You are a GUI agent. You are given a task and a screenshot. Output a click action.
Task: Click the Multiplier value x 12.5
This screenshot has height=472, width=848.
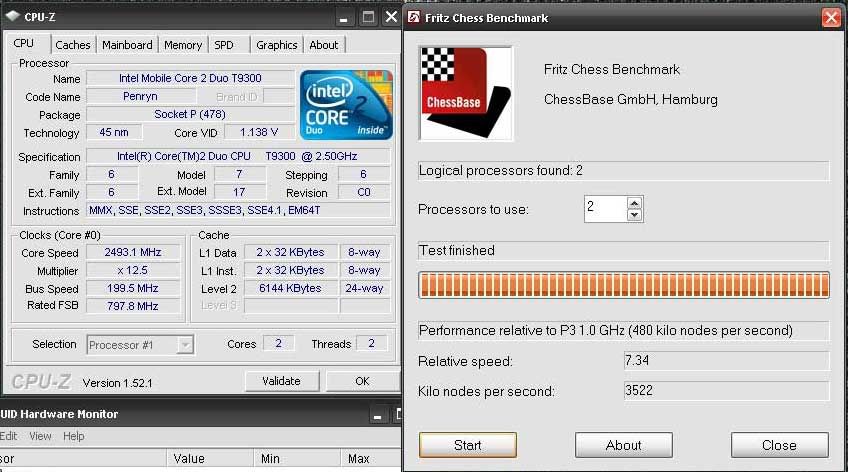tap(133, 270)
